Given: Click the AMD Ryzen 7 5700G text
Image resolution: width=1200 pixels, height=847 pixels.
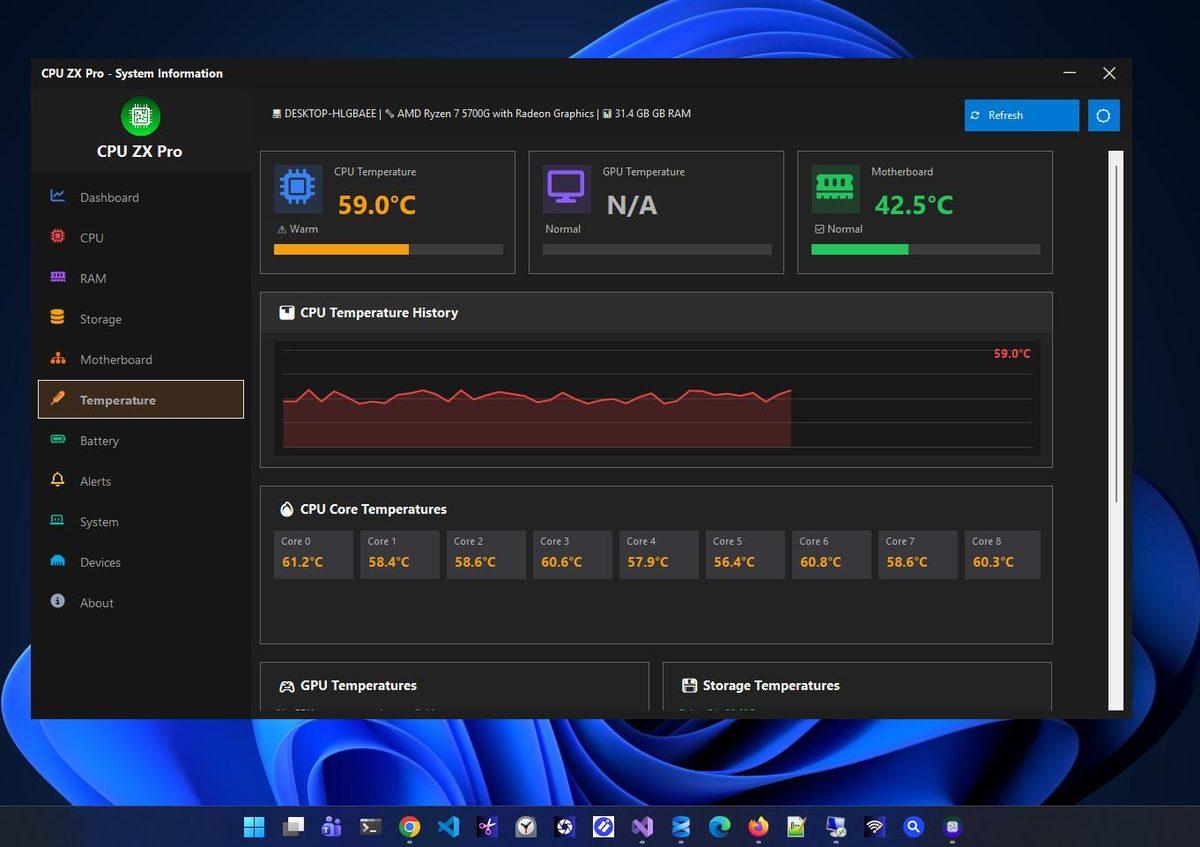Looking at the screenshot, I should click(495, 114).
